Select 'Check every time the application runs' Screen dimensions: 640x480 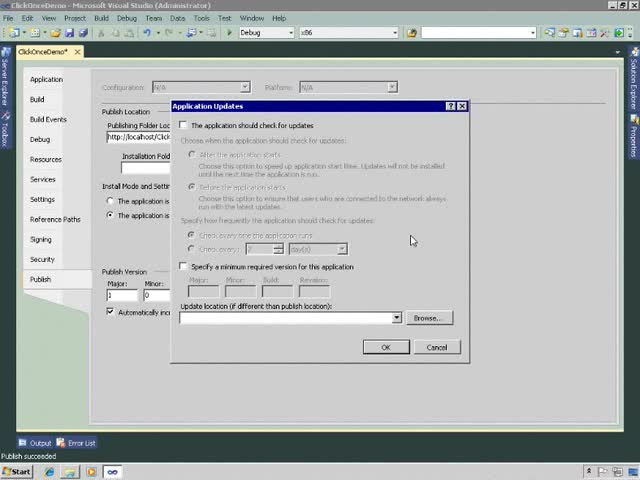[x=191, y=235]
